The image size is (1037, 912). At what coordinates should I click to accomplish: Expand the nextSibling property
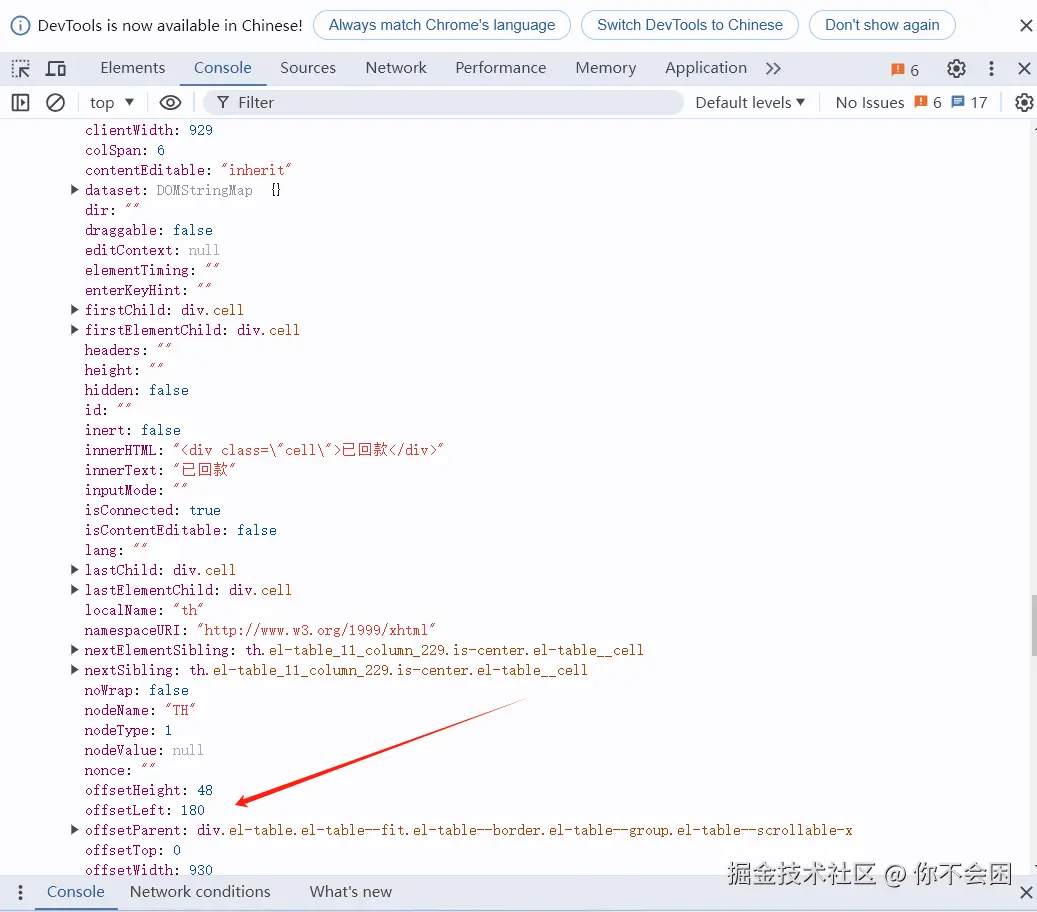(x=75, y=669)
